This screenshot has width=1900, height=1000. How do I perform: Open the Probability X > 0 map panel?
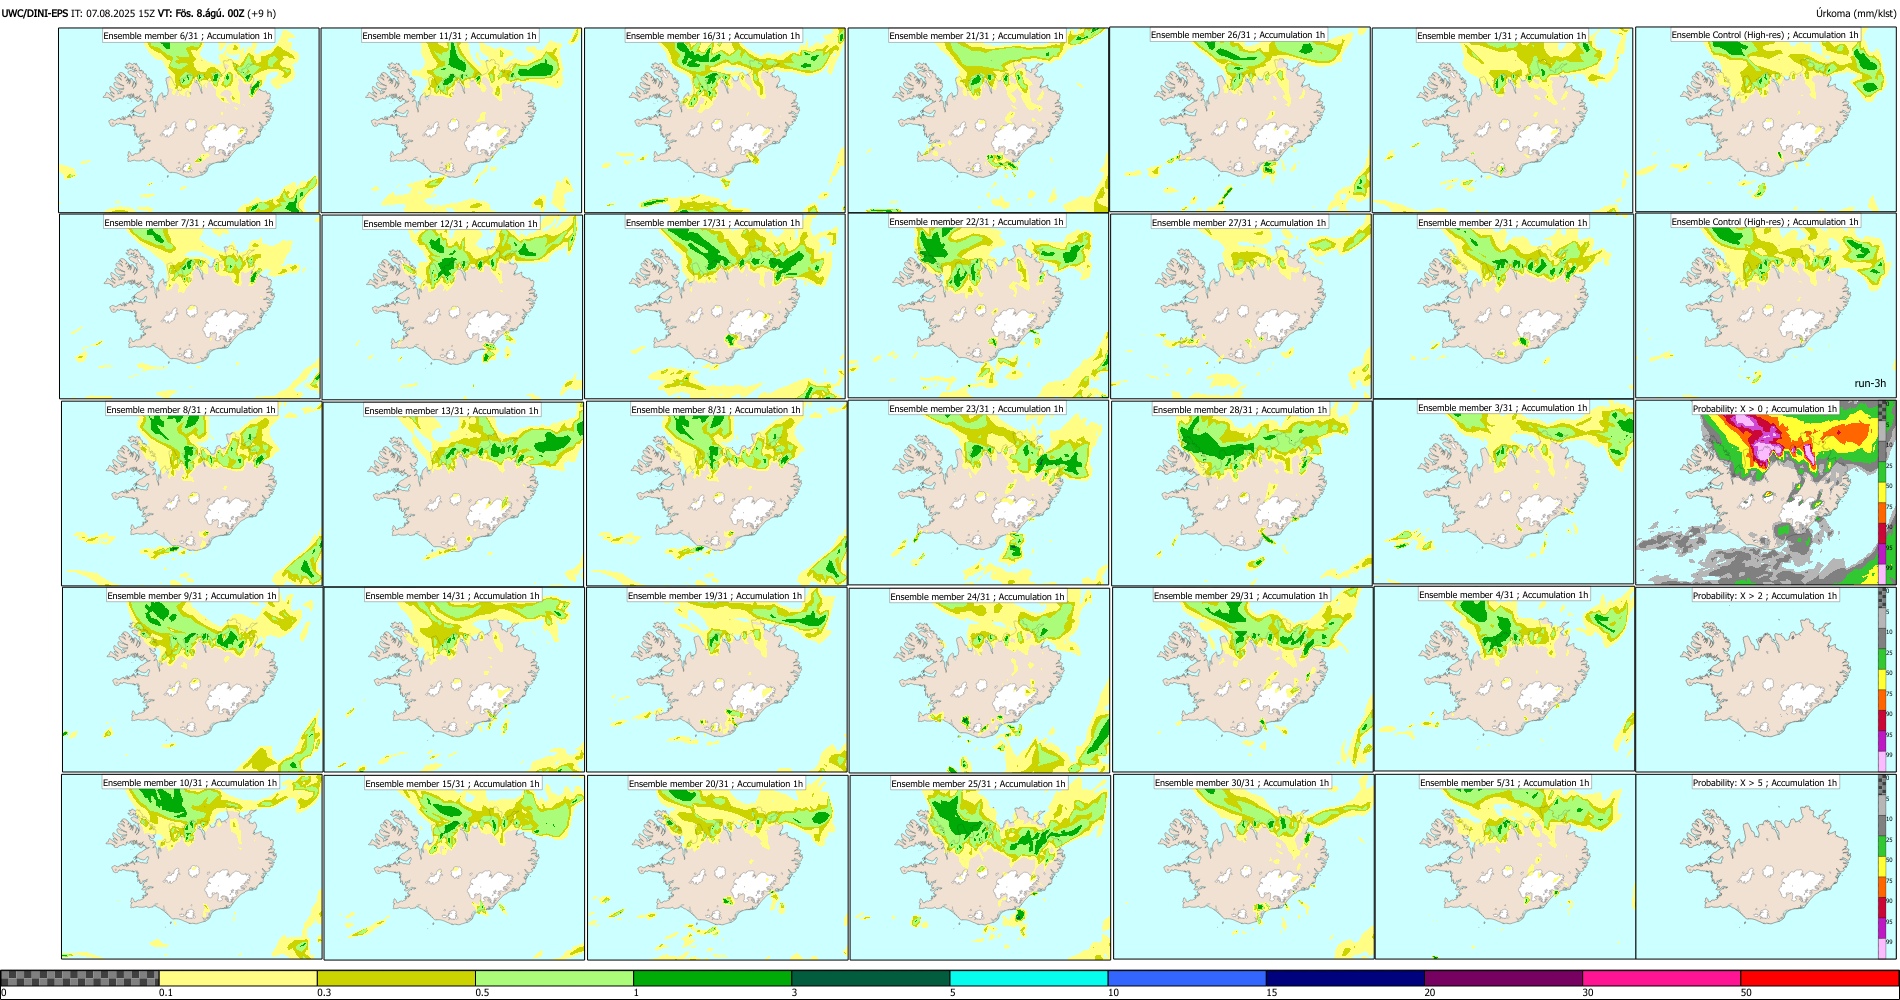pyautogui.click(x=1766, y=492)
